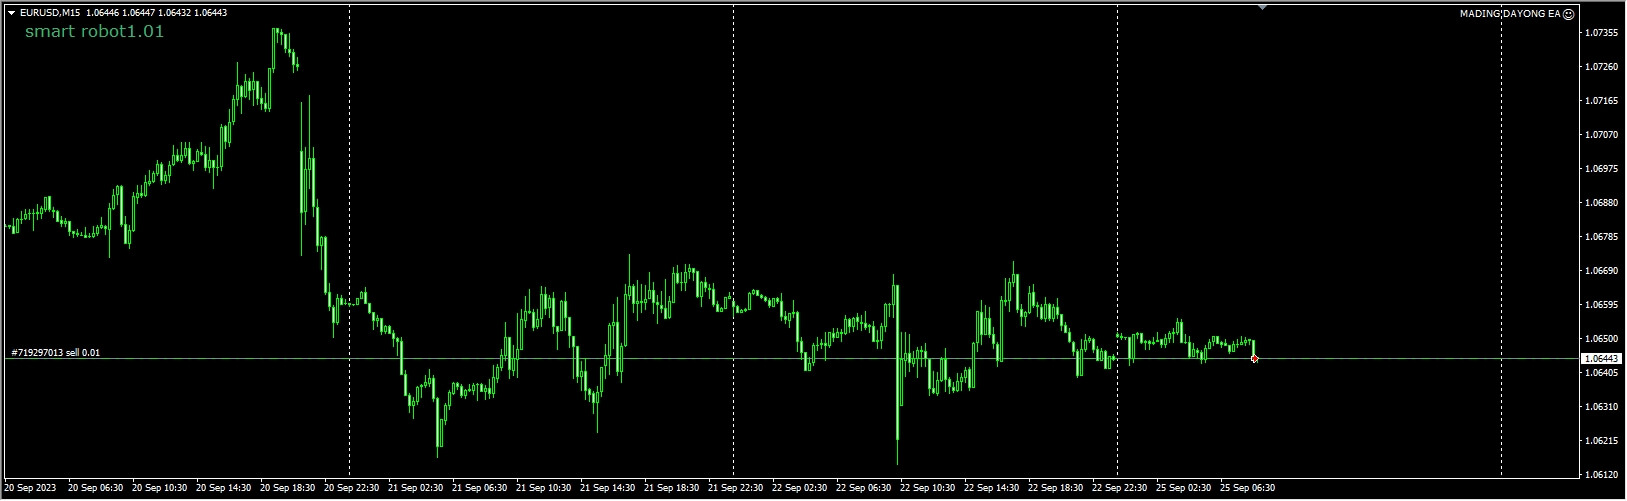Click the 22 Sep 22:30 time label
Viewport: 1627px width, 501px height.
[x=1120, y=488]
